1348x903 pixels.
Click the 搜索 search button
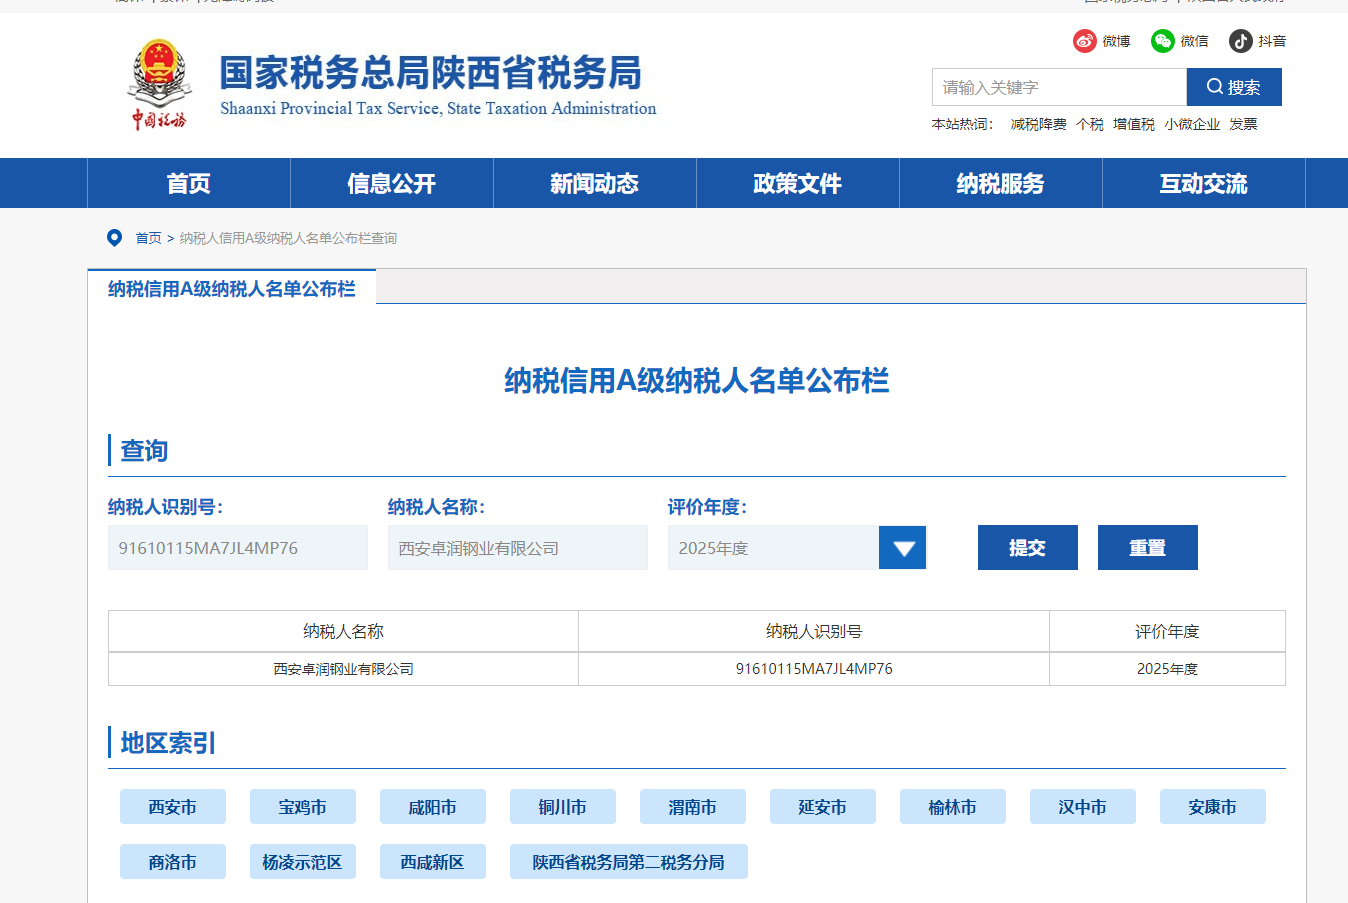coord(1234,87)
